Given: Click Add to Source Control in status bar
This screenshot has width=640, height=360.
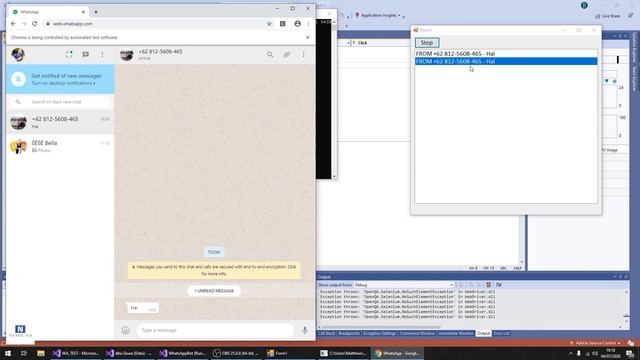Looking at the screenshot, I should click(x=596, y=343).
